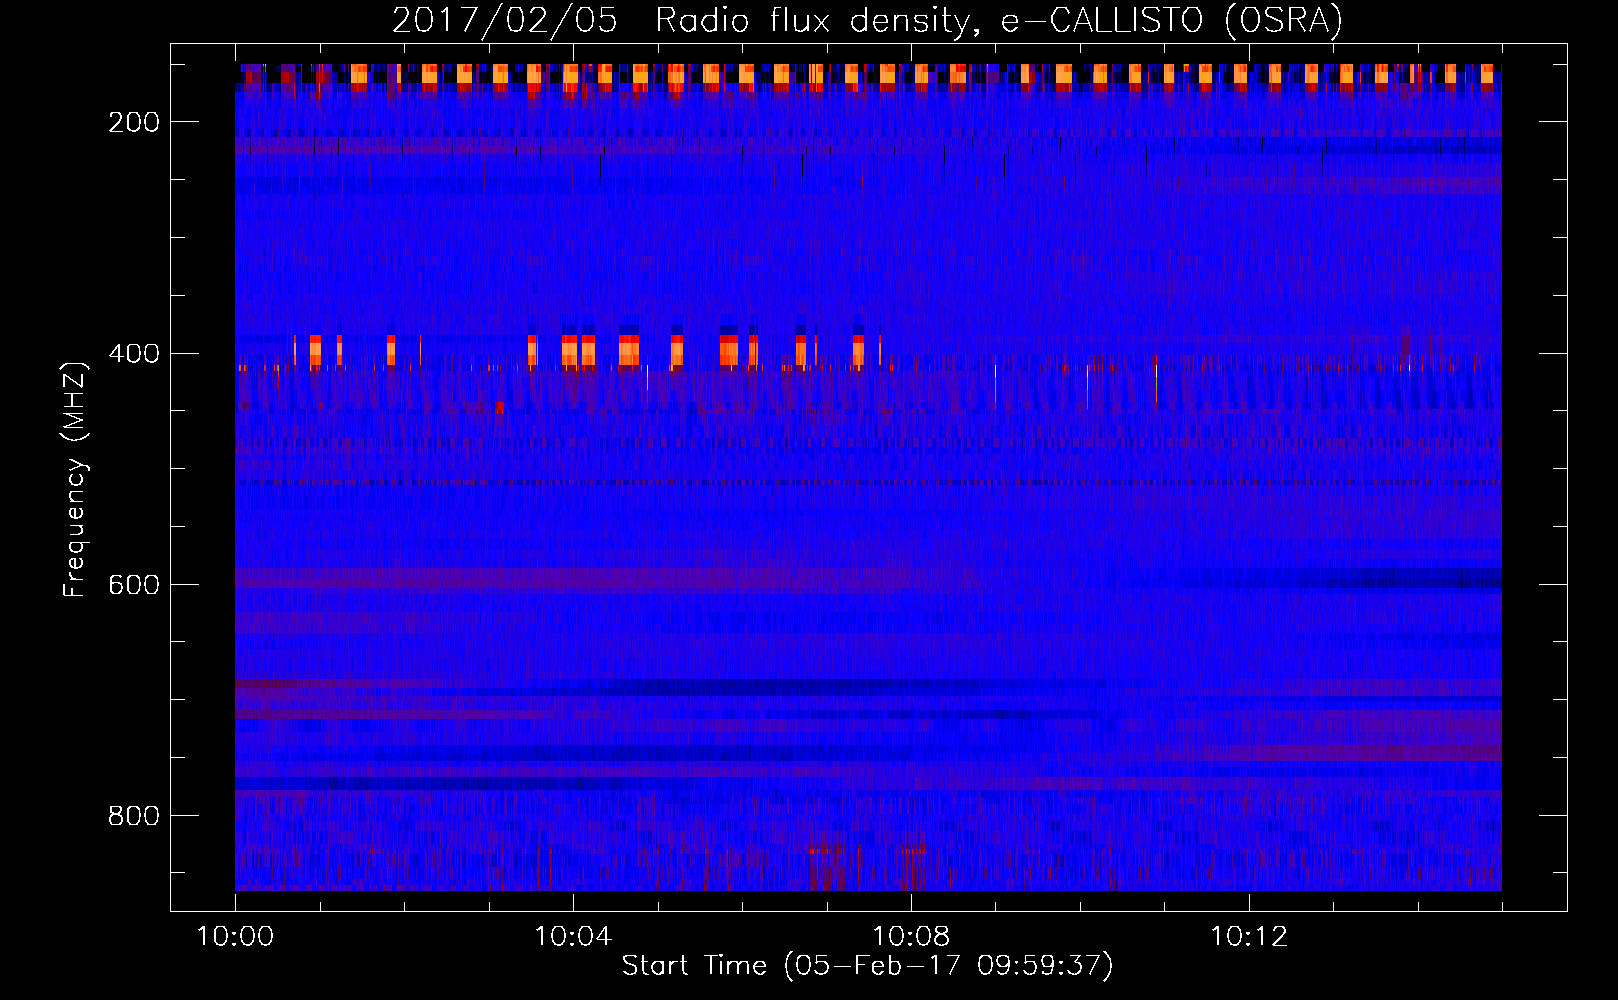
Task: Click the 800 frequency tick label
Action: coord(134,816)
